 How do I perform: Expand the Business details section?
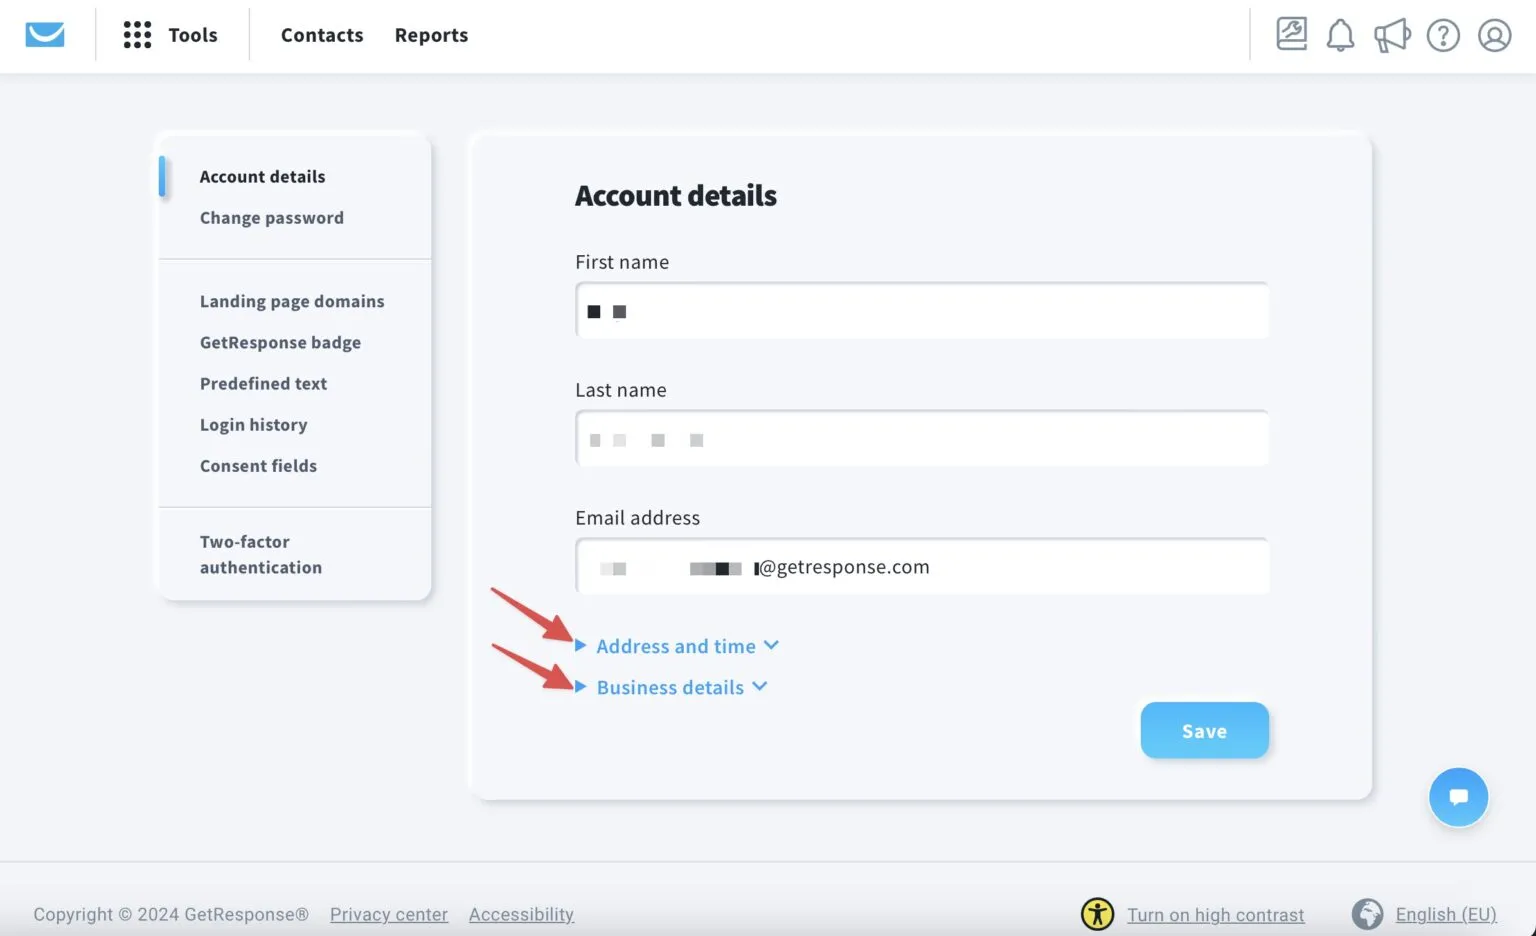[670, 687]
